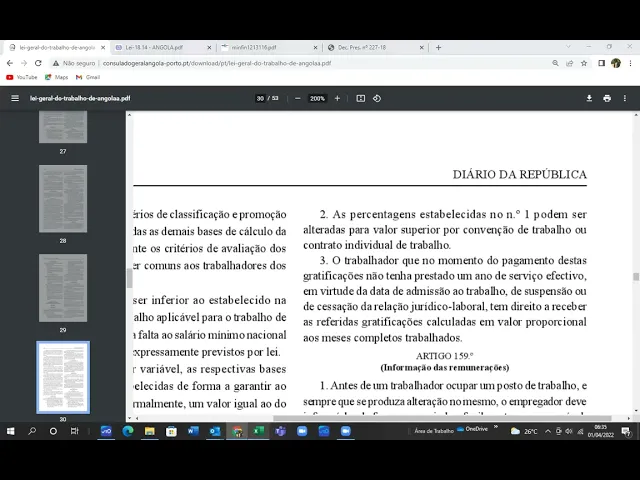Download the PDF file
This screenshot has width=640, height=480.
[589, 98]
